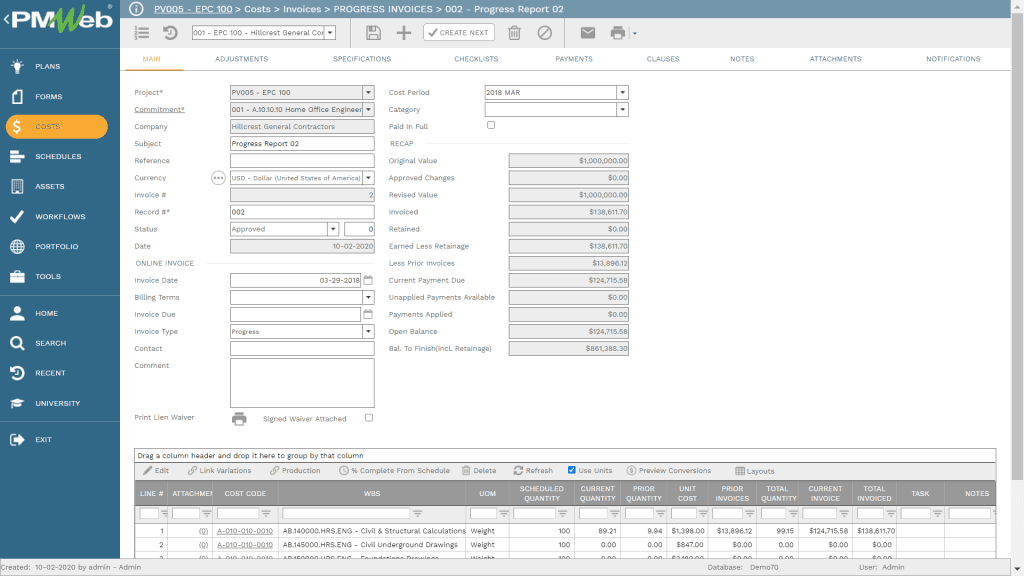Click the info icon next to breadcrumb
Viewport: 1024px width, 576px height.
136,8
